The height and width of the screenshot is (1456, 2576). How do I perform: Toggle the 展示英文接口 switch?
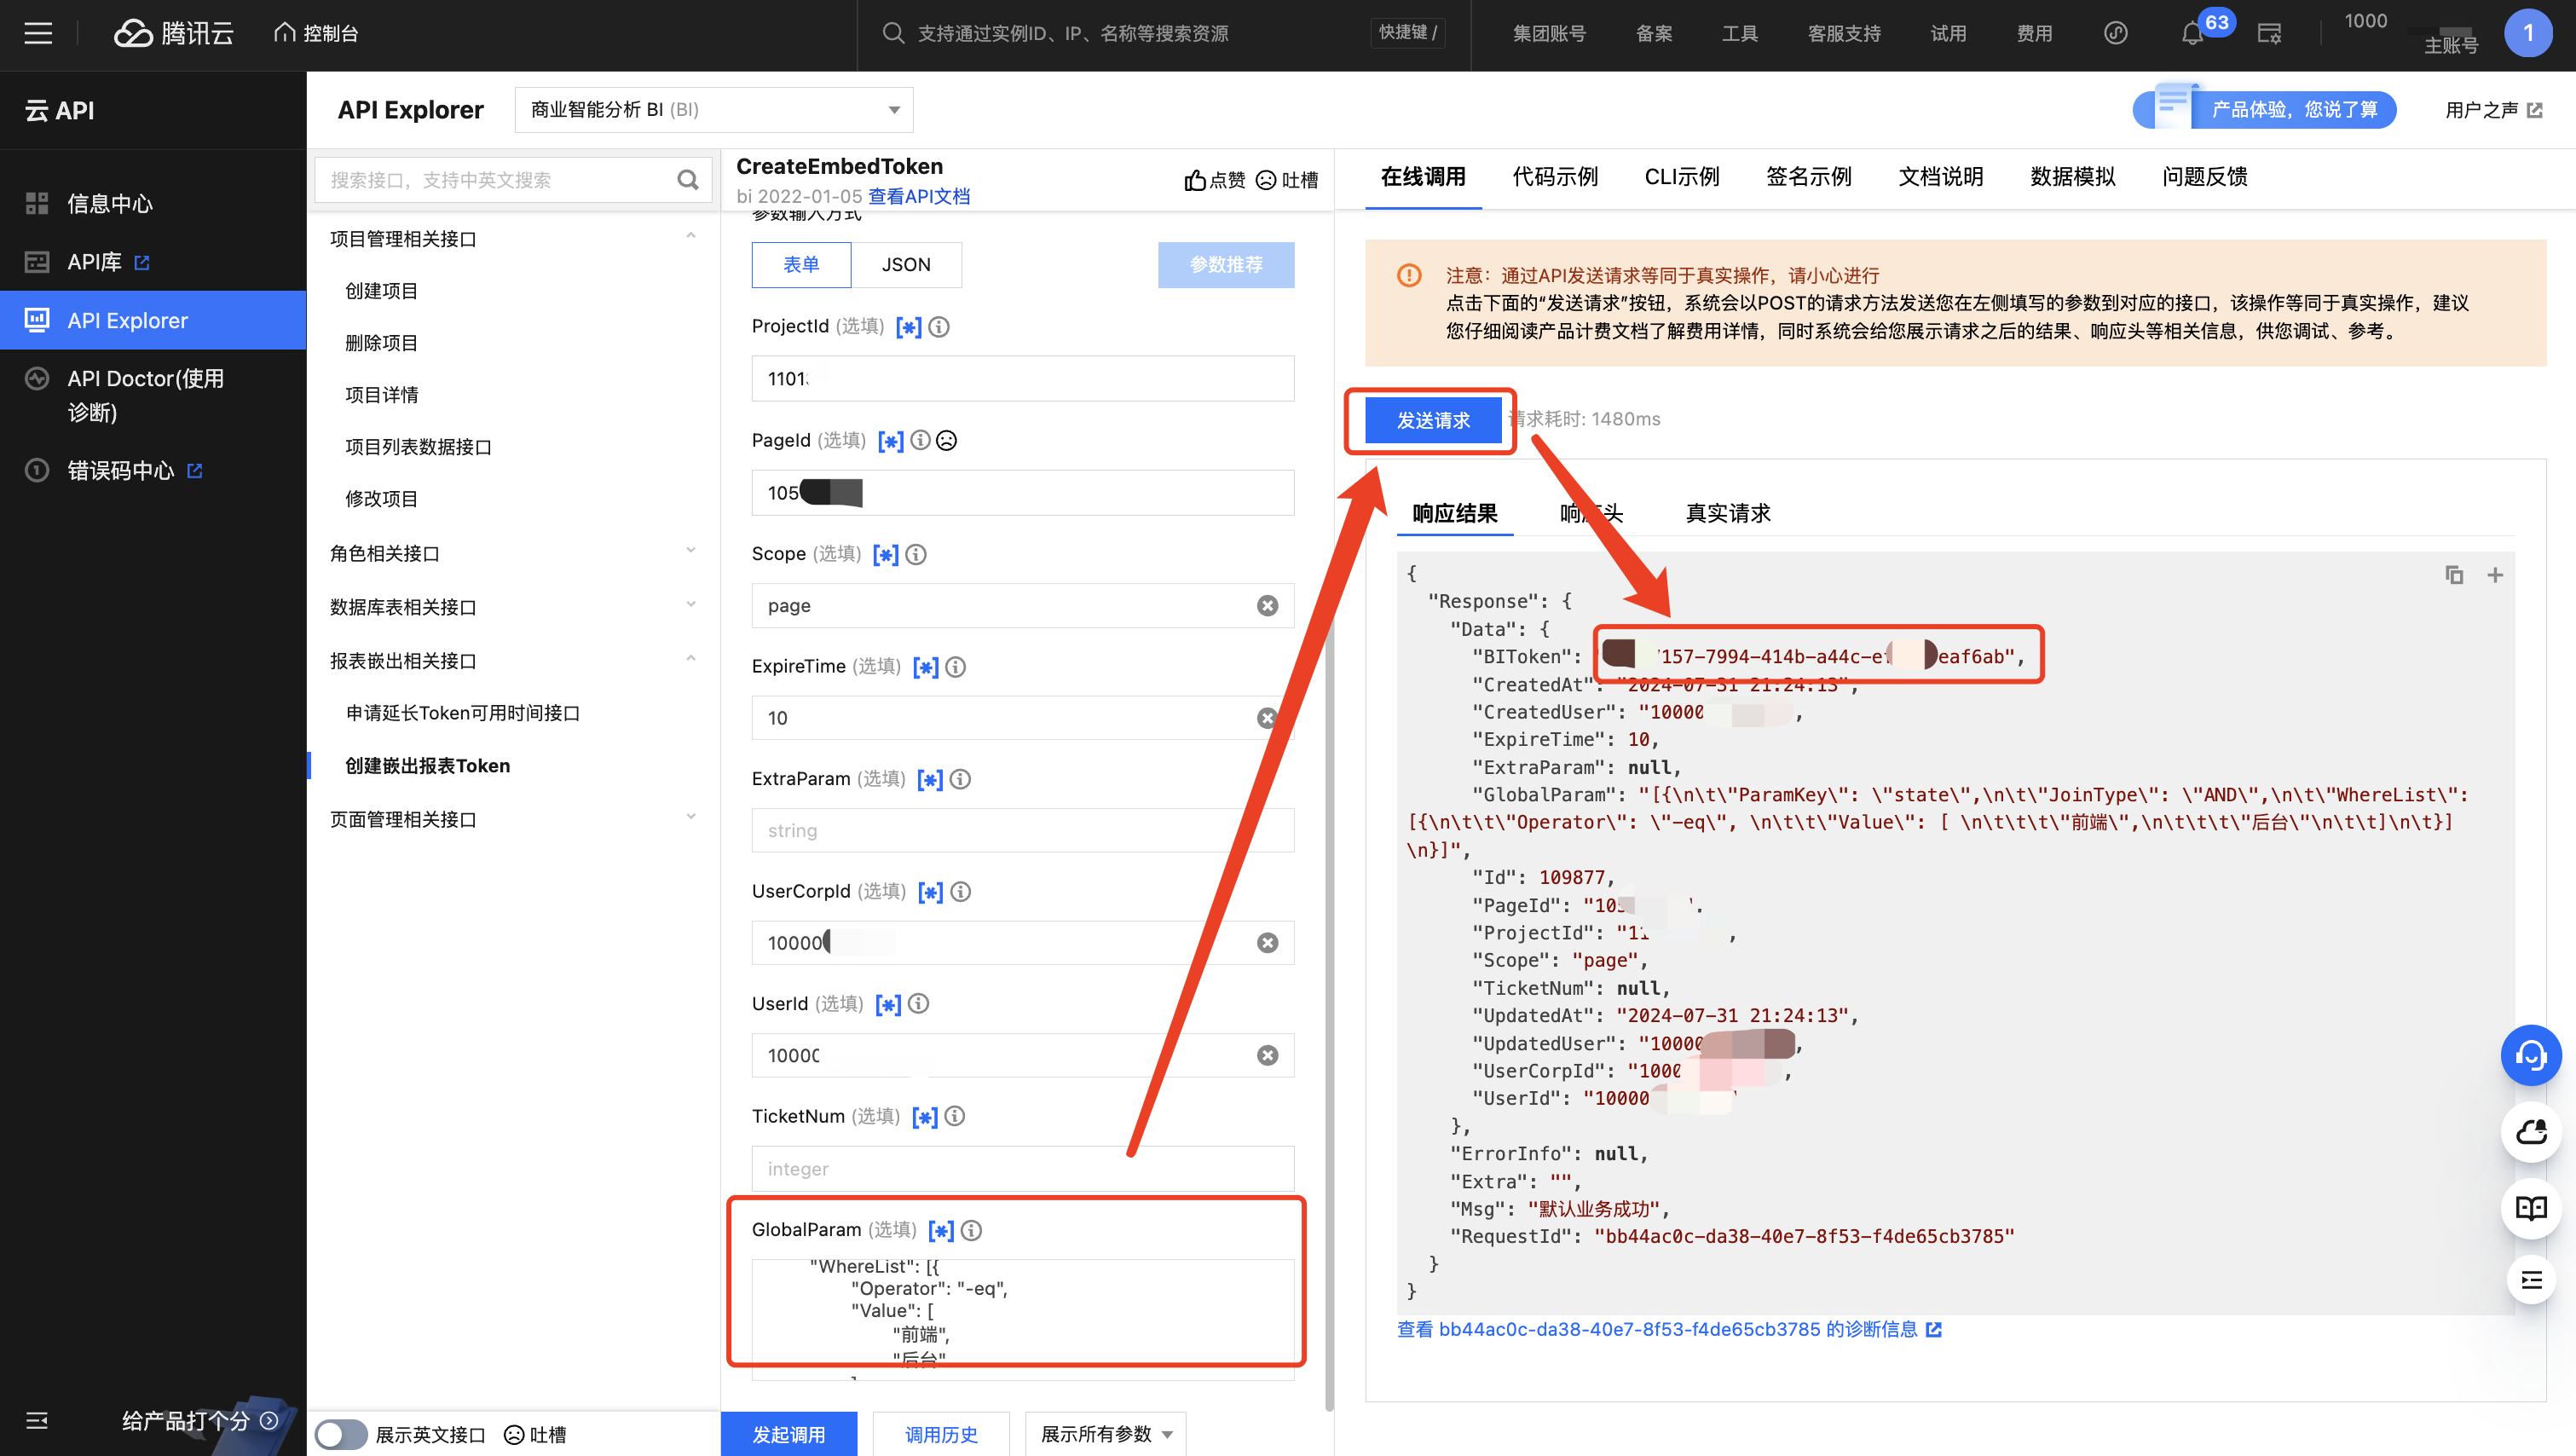coord(341,1434)
